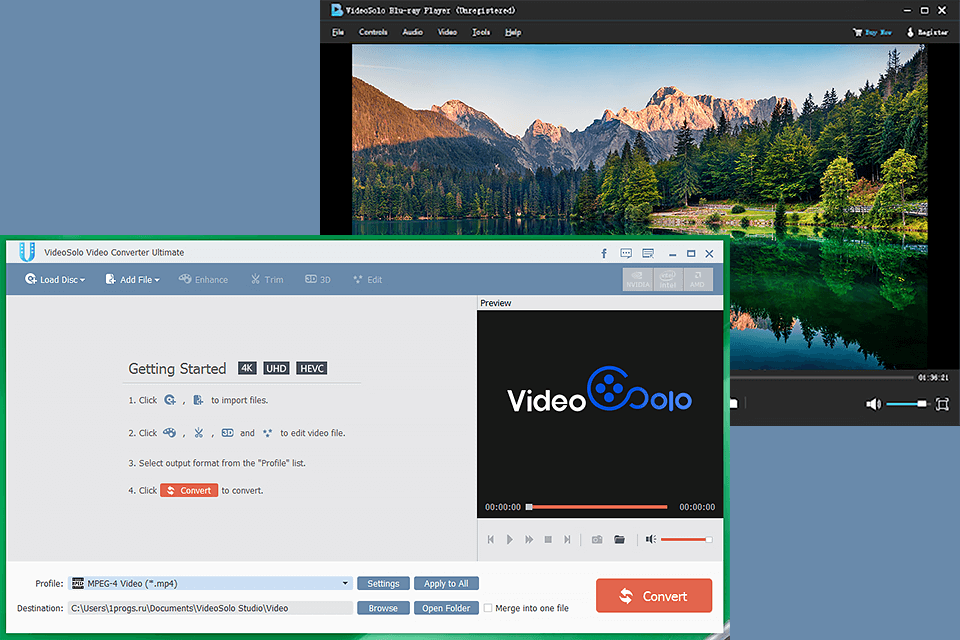
Task: Click Register in Blu-ray Player
Action: point(927,32)
